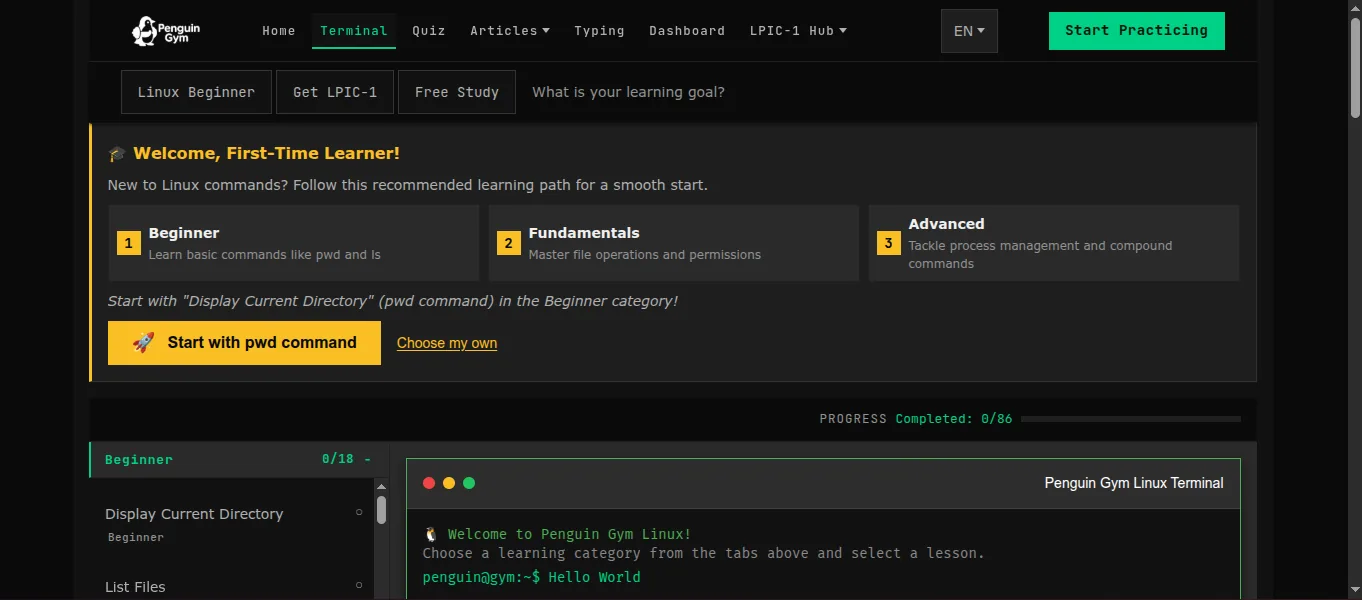Click the terminal prompt input line
The width and height of the screenshot is (1362, 600).
823,577
